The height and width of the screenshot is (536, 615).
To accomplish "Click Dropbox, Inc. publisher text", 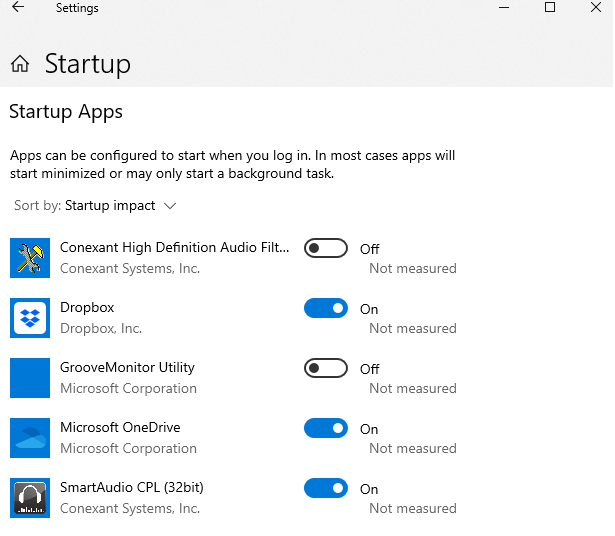I will pos(101,329).
